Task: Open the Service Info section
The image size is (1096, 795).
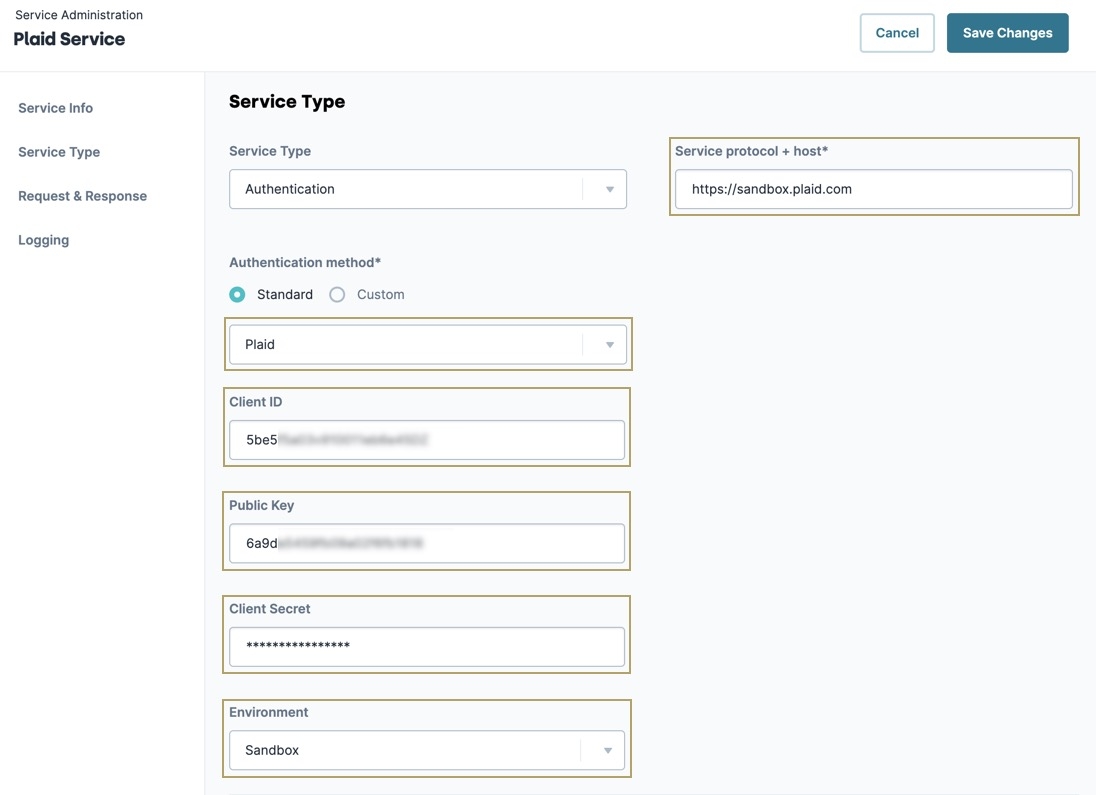Action: (55, 108)
